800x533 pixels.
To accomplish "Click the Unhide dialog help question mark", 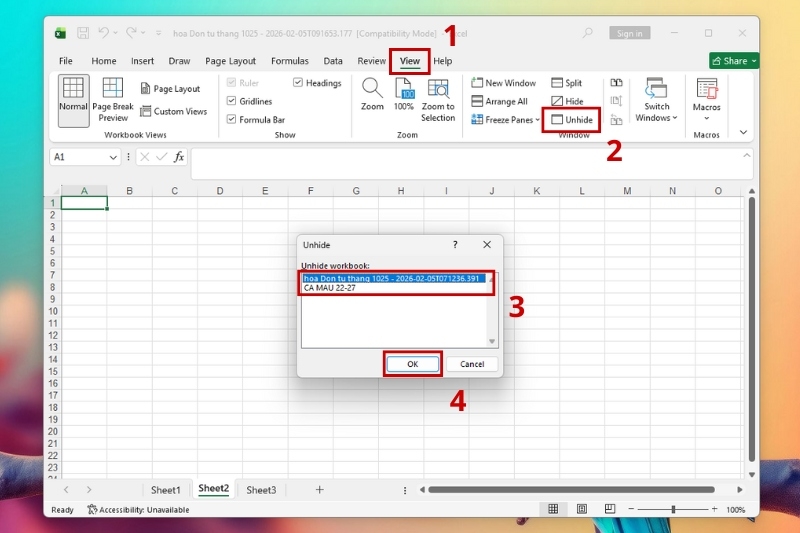I will [x=455, y=245].
